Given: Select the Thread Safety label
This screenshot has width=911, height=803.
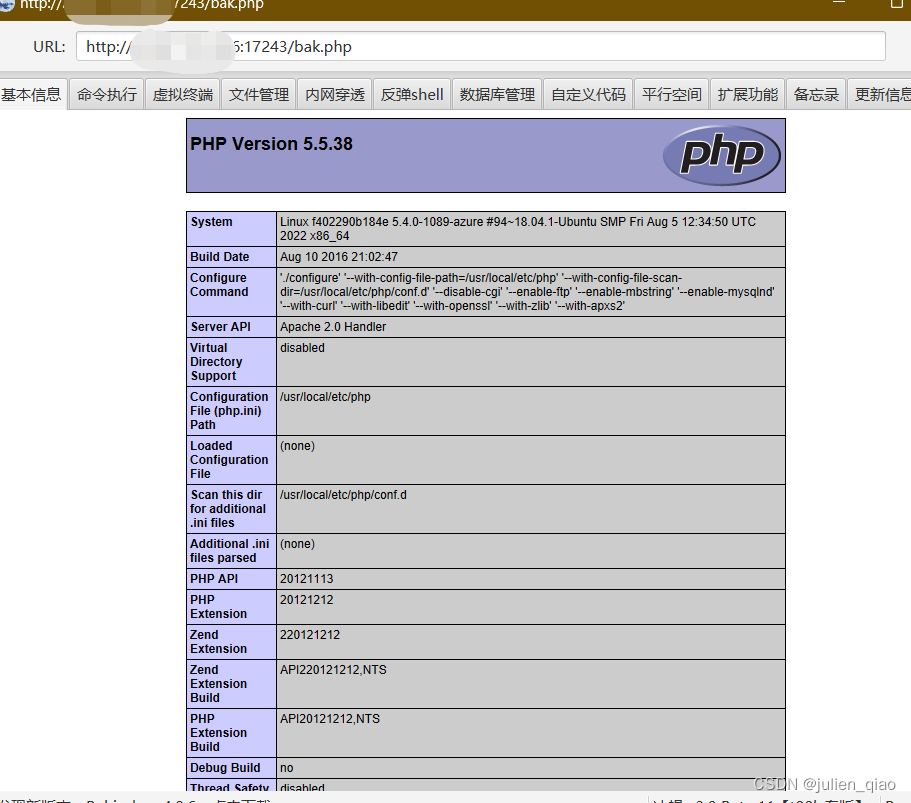Looking at the screenshot, I should click(x=229, y=787).
